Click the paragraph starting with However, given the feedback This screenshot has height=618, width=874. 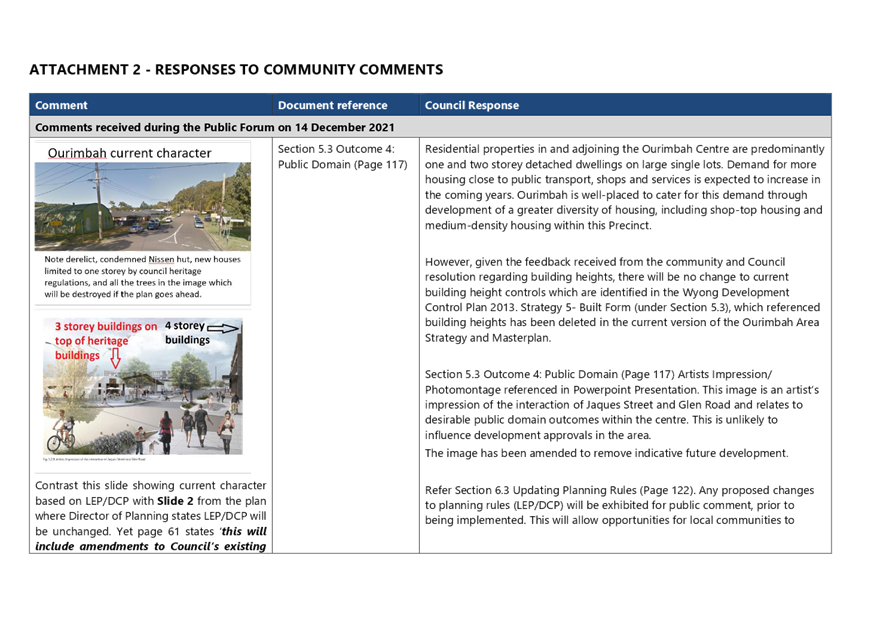[x=622, y=299]
